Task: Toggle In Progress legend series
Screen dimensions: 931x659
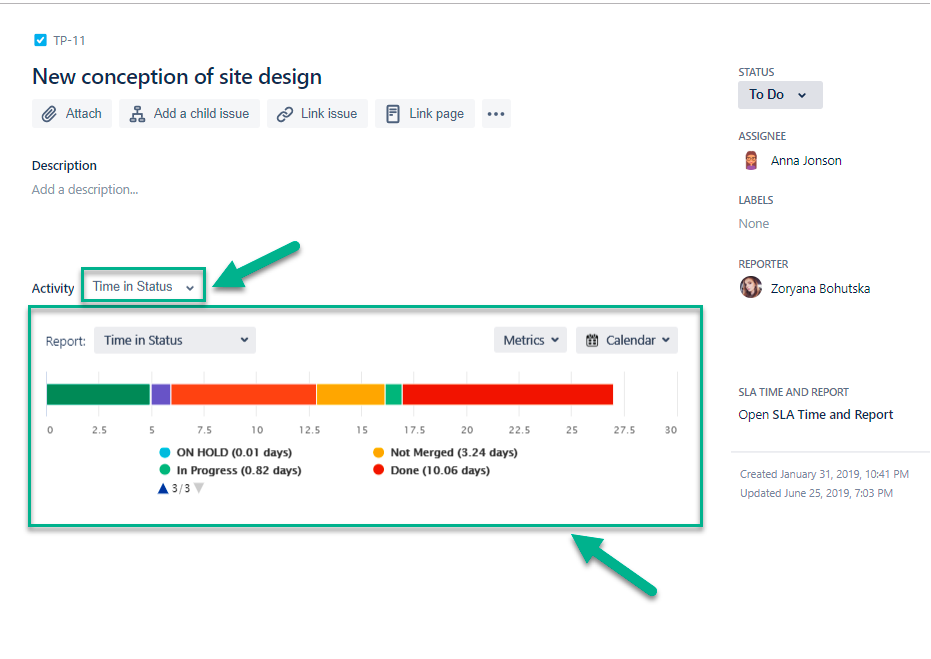Action: [x=230, y=471]
